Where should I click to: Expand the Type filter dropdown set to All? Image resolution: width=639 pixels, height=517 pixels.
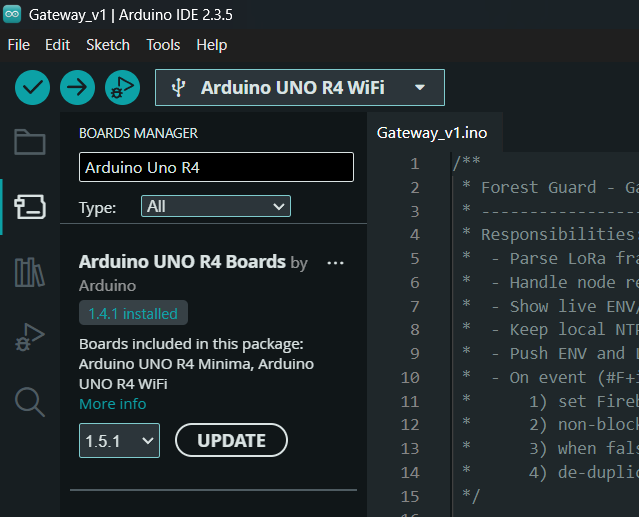coord(216,206)
